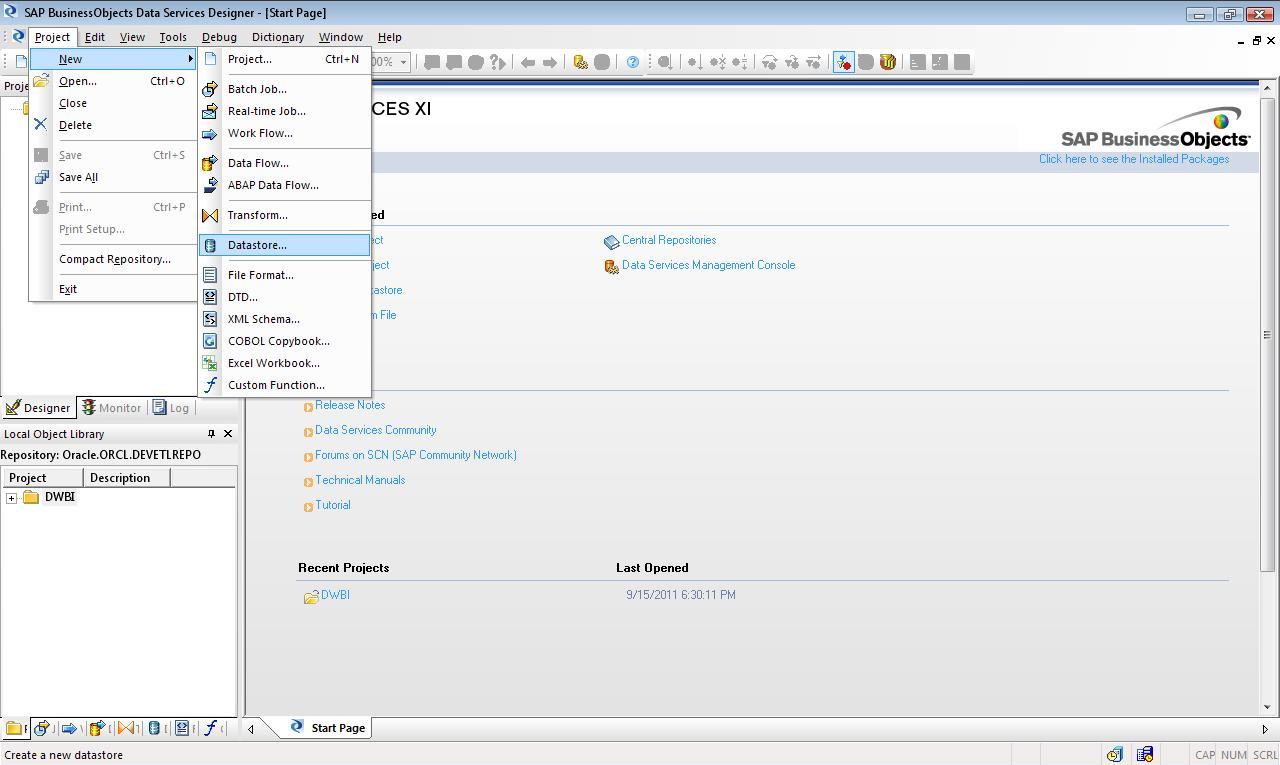Image resolution: width=1280 pixels, height=765 pixels.
Task: Click the back arrow toolbar icon
Action: tap(528, 62)
